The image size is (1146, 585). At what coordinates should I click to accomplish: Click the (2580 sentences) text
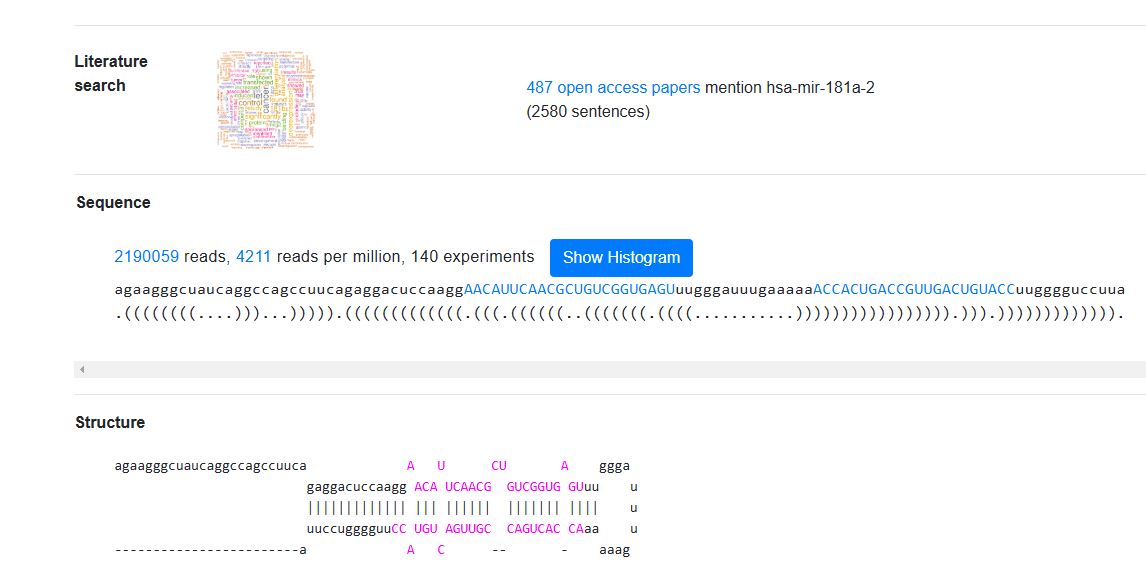pyautogui.click(x=588, y=112)
